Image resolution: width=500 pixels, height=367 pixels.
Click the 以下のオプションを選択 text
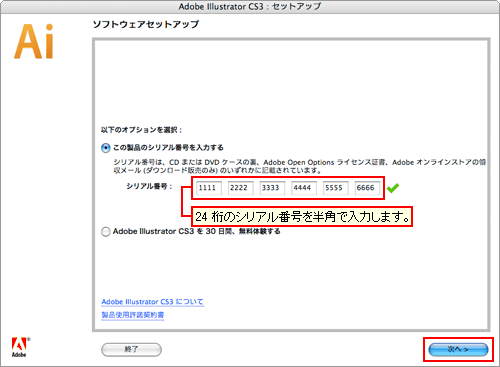[141, 130]
